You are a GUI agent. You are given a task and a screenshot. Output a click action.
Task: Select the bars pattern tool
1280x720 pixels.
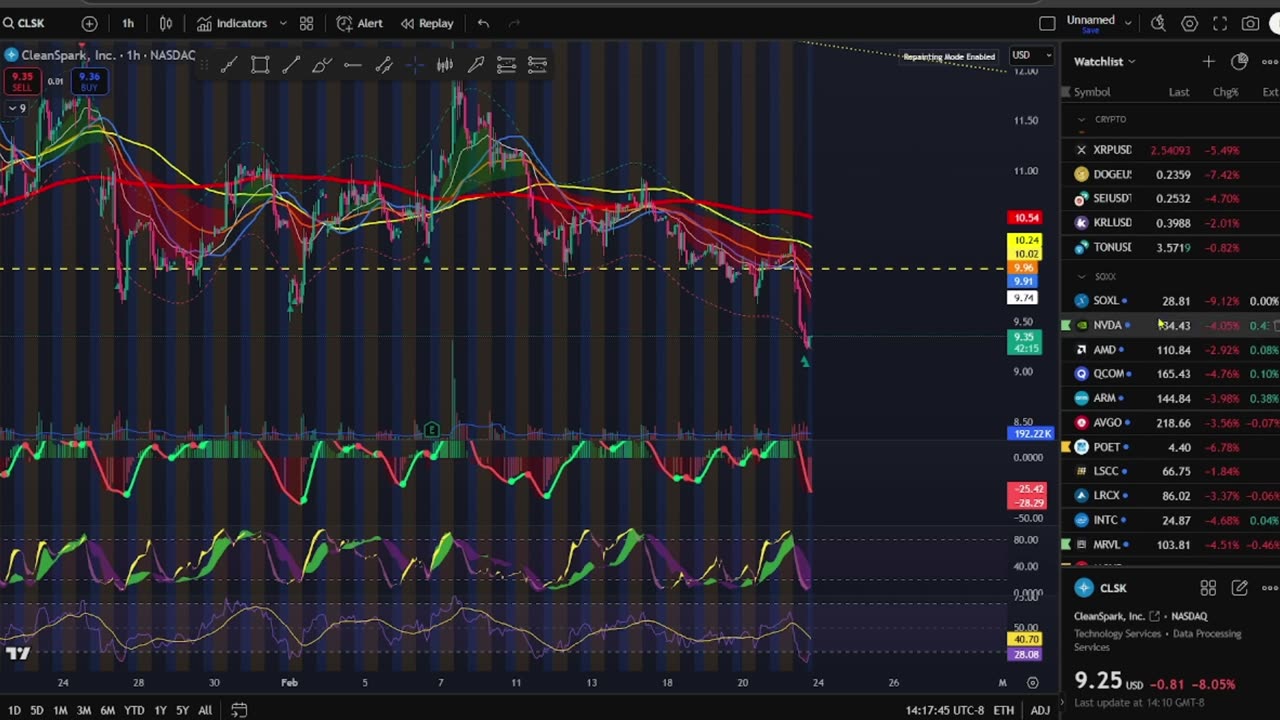(x=445, y=65)
